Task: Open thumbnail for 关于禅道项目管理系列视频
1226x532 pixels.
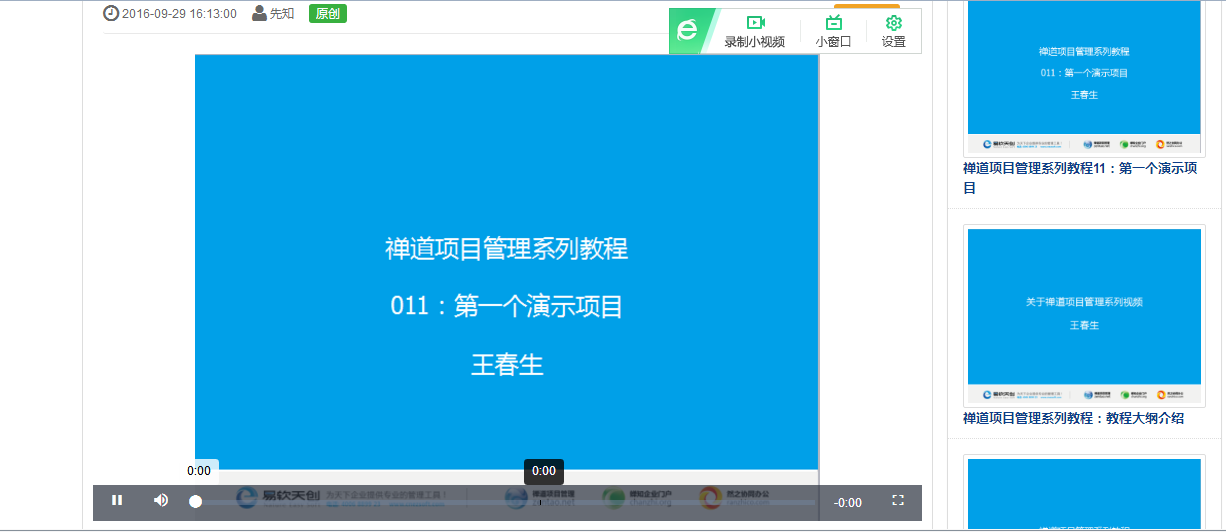Action: [1084, 315]
